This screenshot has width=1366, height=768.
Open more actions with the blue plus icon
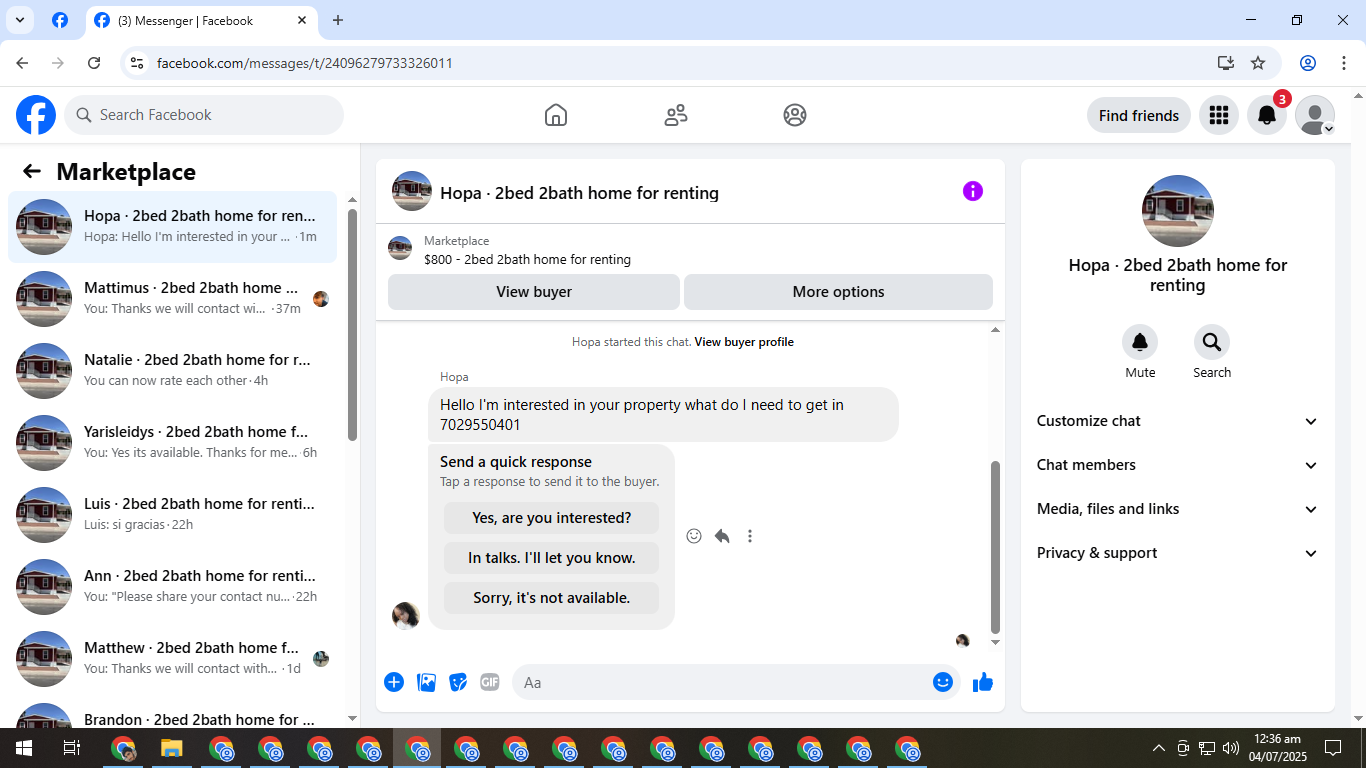click(394, 682)
